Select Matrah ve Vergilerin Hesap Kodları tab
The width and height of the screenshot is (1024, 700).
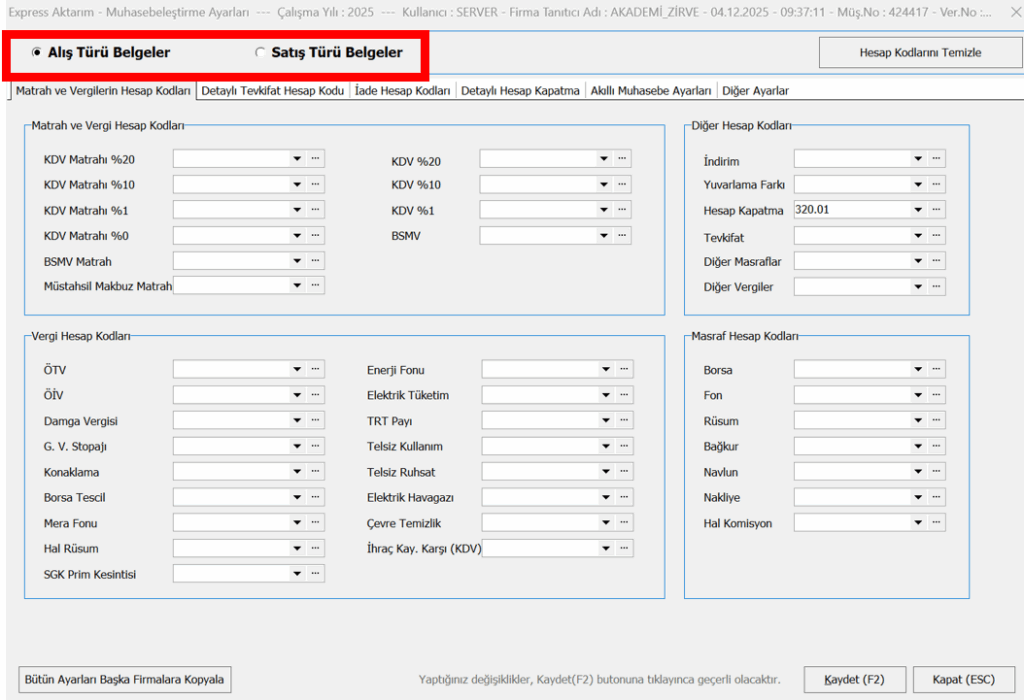point(103,91)
